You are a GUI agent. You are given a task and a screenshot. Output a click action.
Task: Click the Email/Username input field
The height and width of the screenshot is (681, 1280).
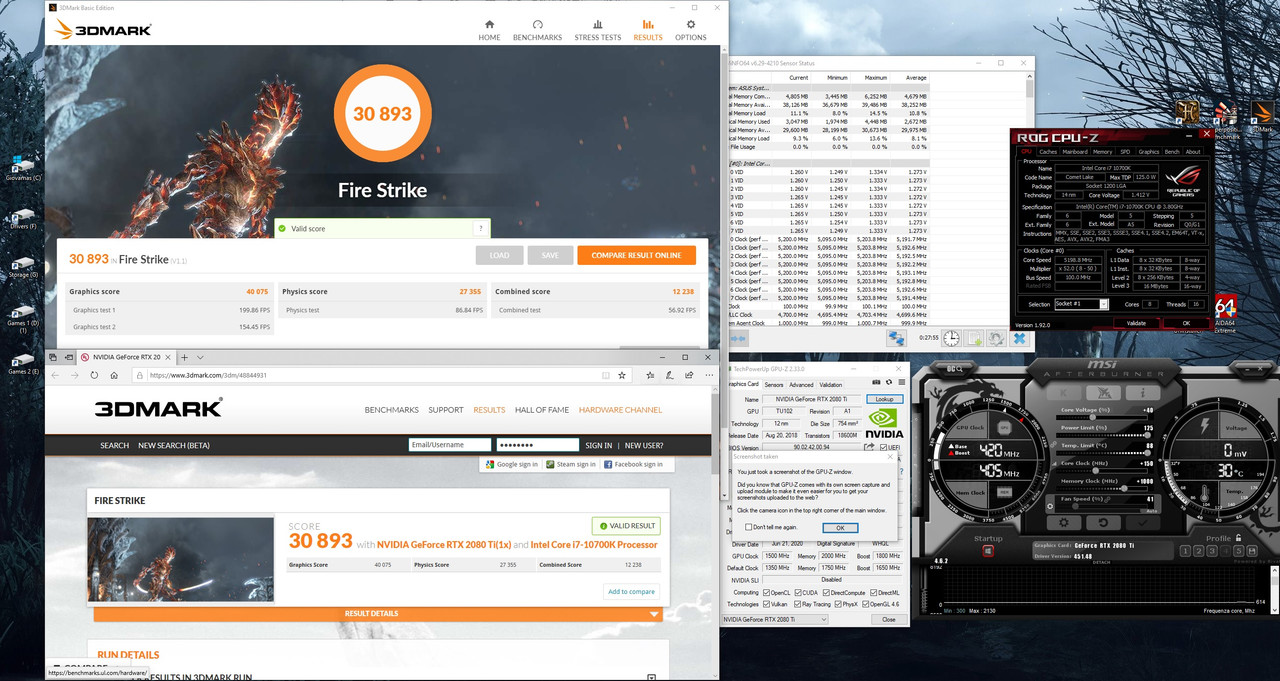point(450,445)
